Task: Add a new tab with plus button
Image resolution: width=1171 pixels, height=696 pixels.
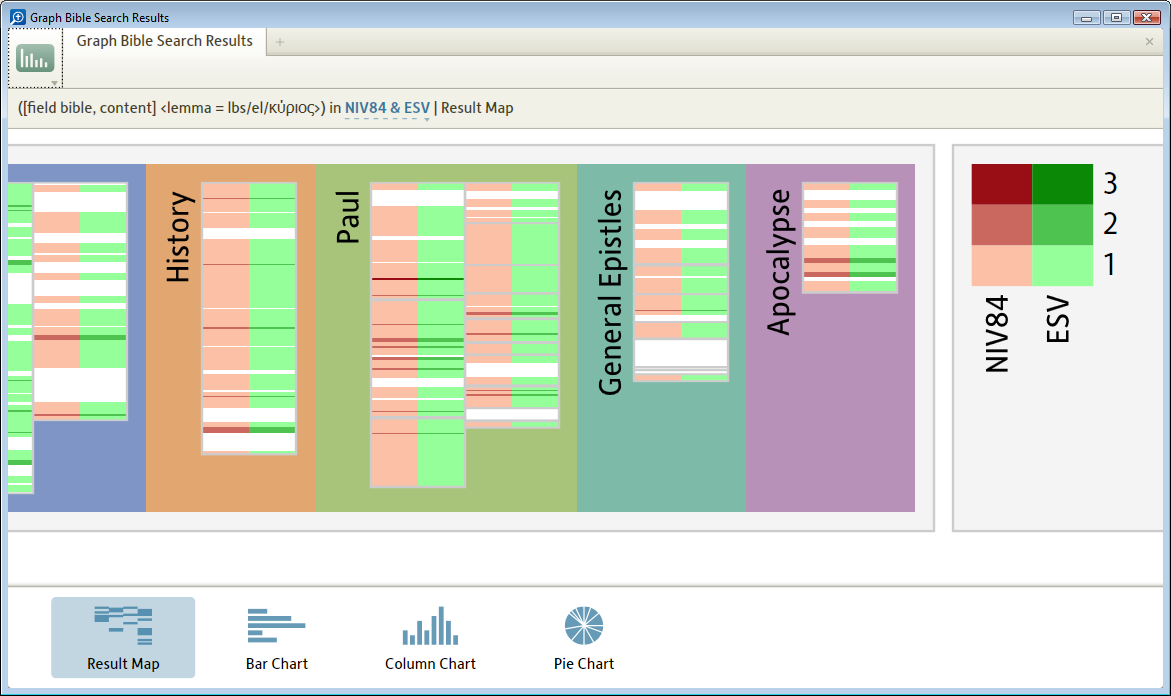Action: (x=280, y=42)
